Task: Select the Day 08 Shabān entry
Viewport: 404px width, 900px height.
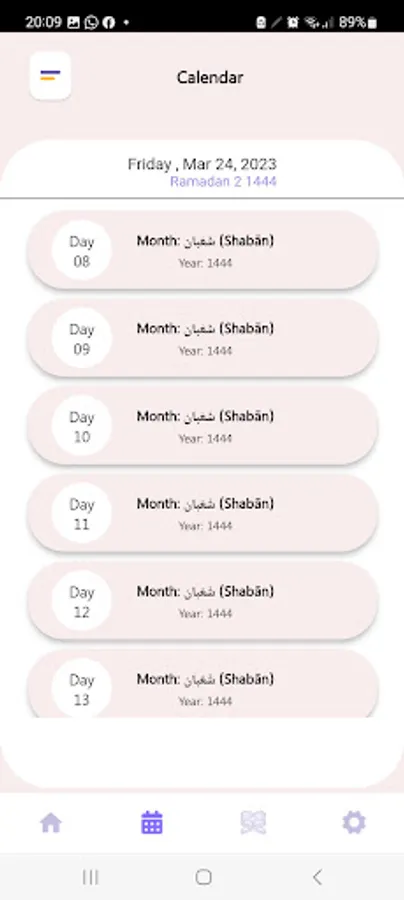Action: 203,250
